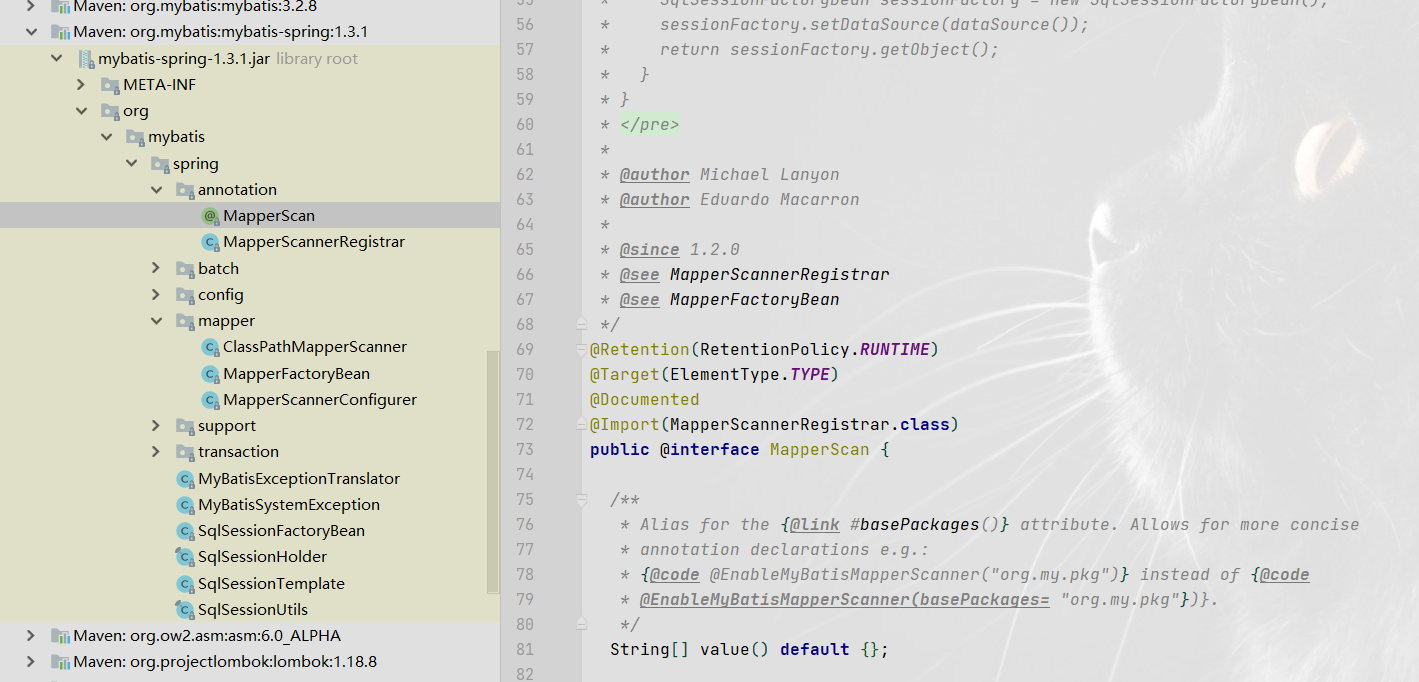This screenshot has width=1419, height=682.
Task: Click the @see MapperScannerRegistrar reference
Action: (x=779, y=275)
